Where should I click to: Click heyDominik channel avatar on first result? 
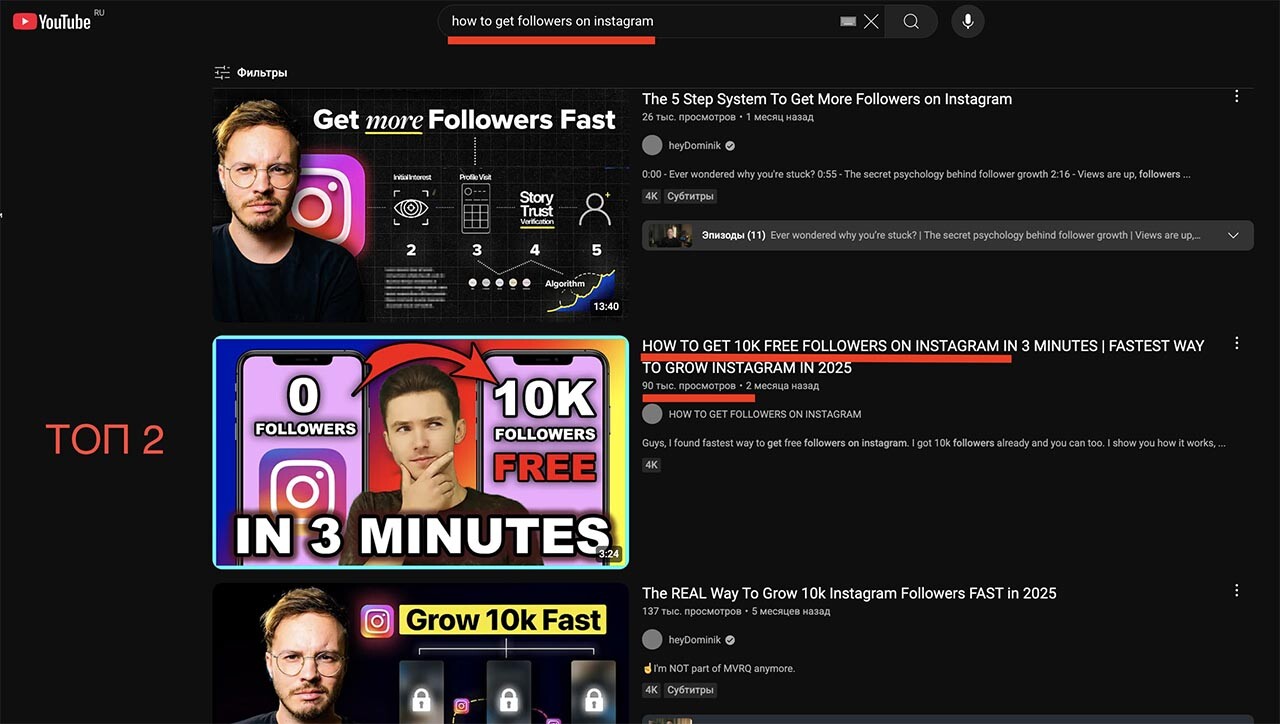(652, 146)
